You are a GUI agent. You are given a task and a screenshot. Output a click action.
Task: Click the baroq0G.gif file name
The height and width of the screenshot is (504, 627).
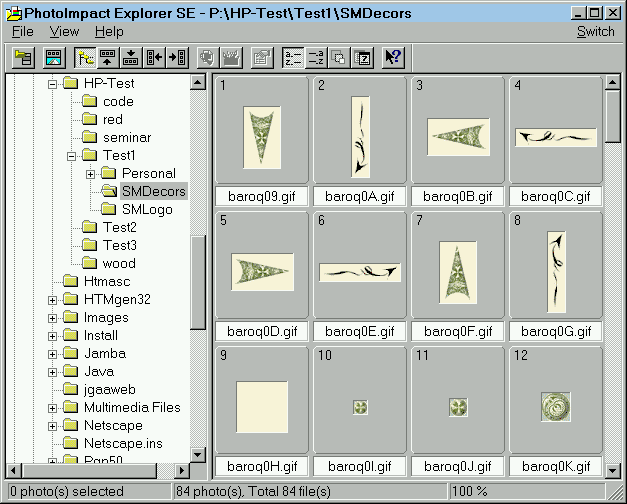tap(556, 332)
